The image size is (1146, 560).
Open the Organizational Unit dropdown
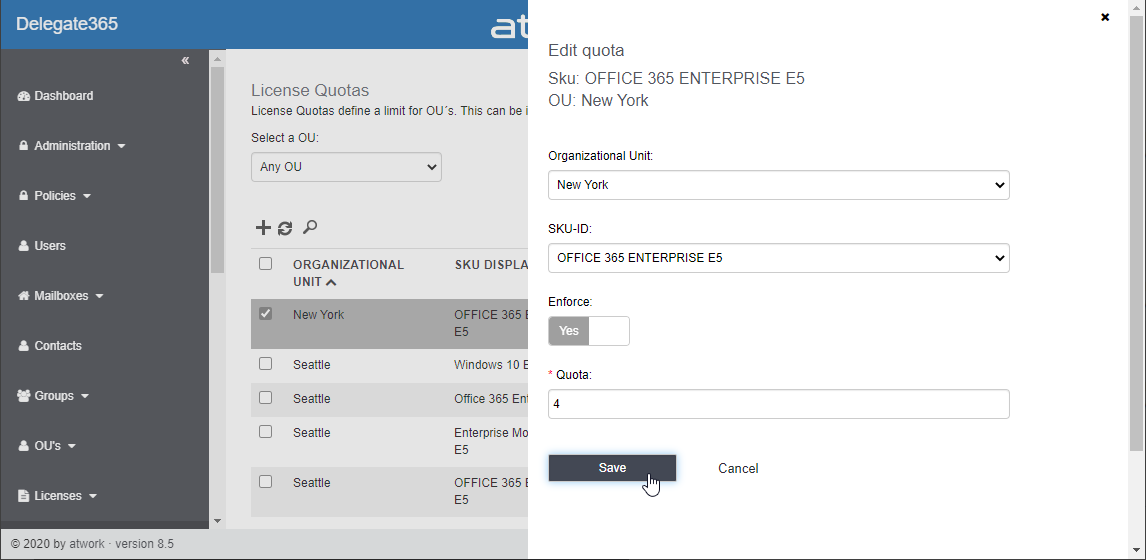(778, 185)
